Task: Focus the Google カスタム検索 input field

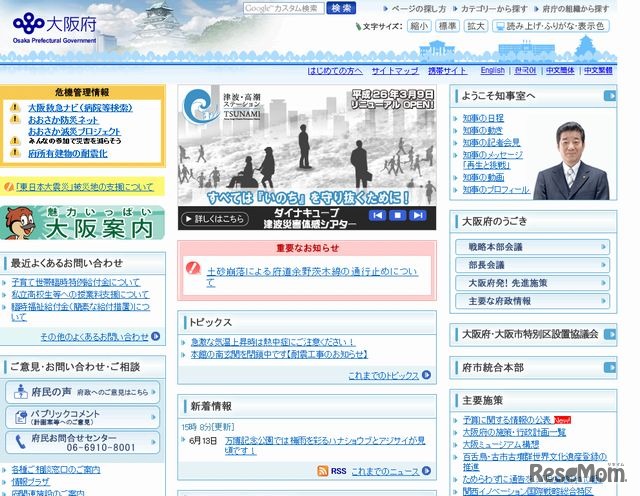Action: pyautogui.click(x=284, y=8)
